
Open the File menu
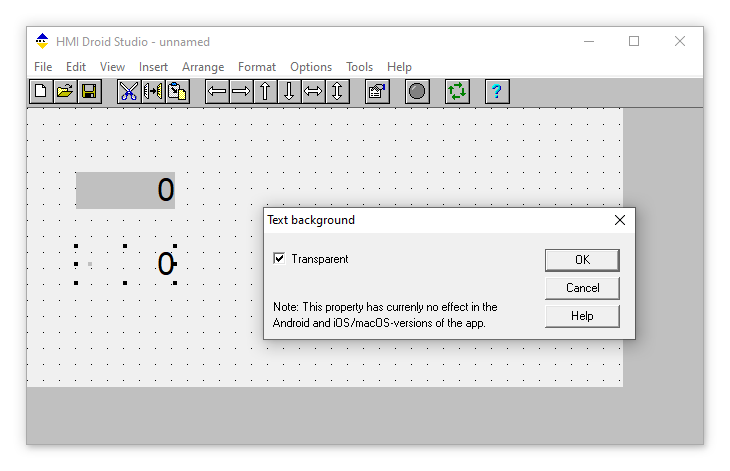click(43, 67)
